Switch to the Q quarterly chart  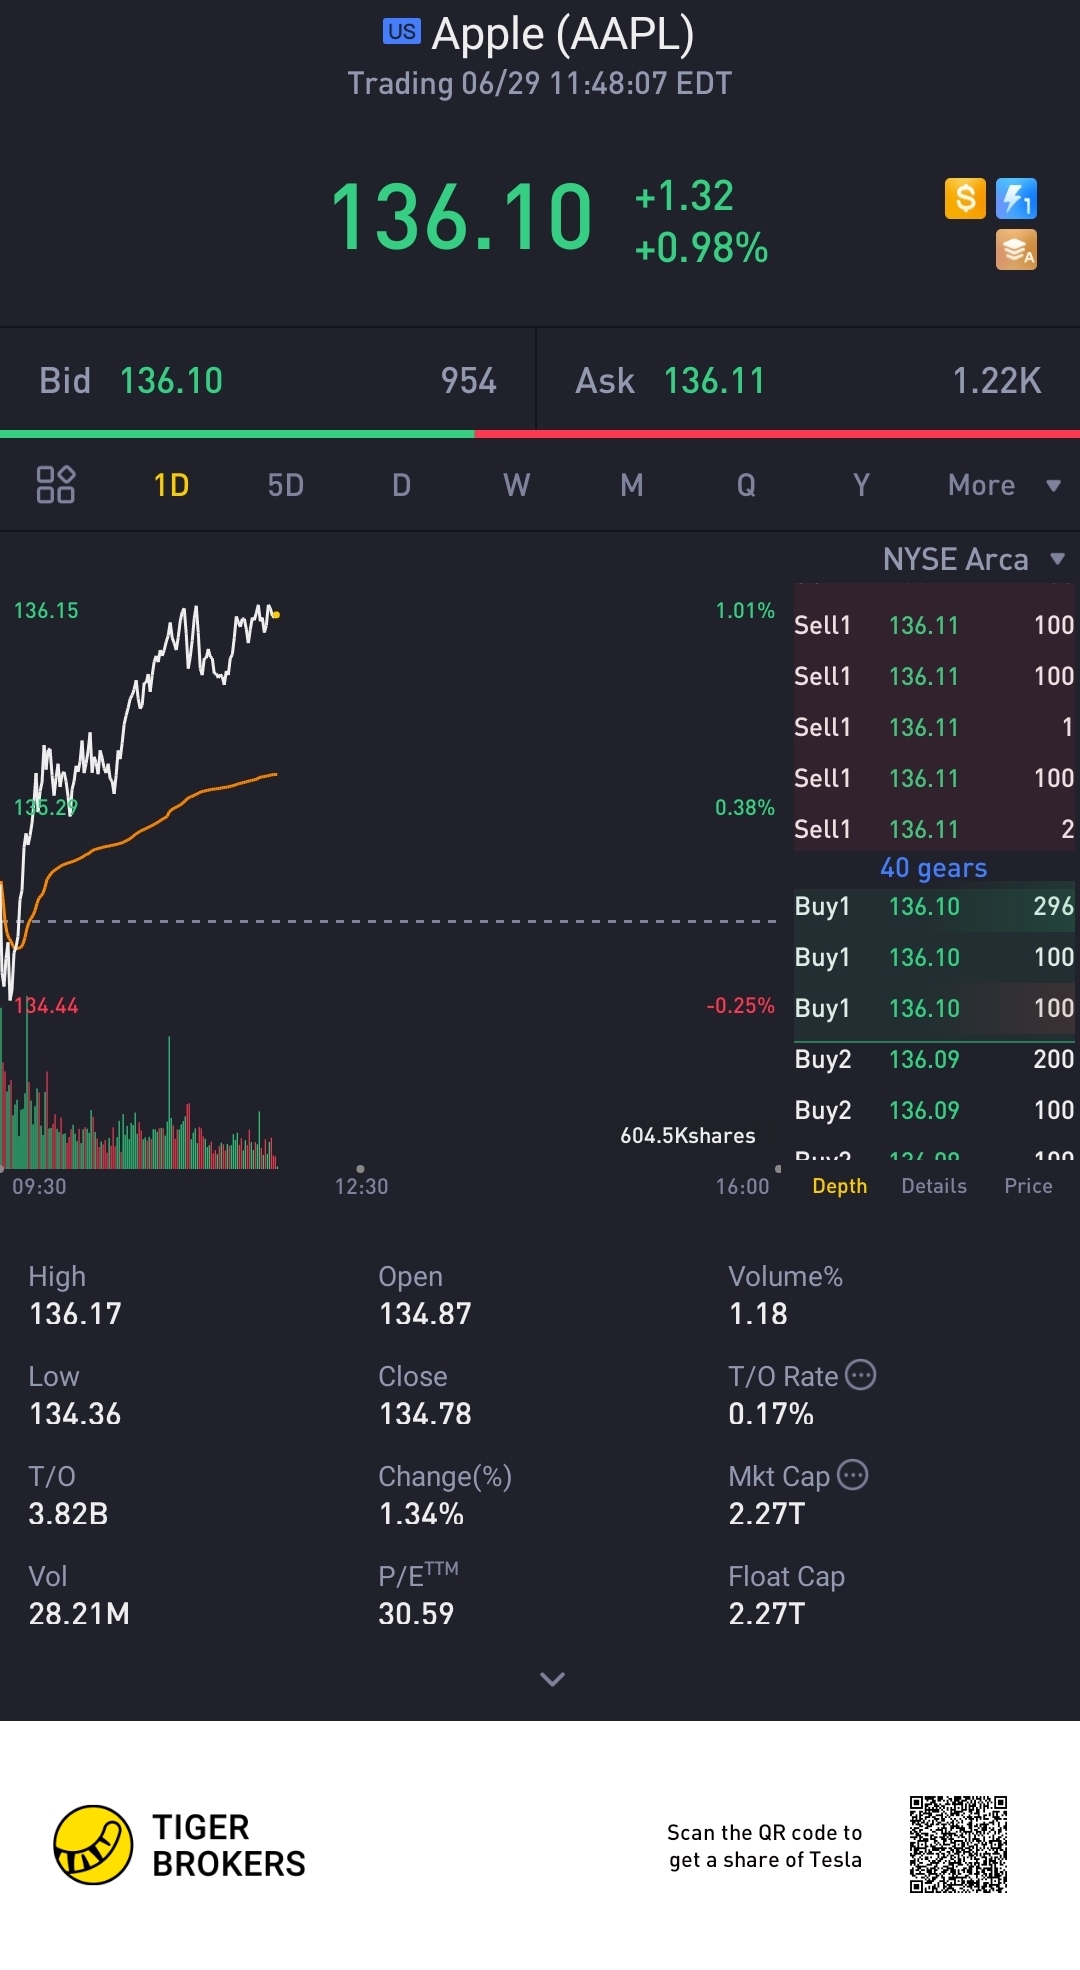[x=746, y=485]
